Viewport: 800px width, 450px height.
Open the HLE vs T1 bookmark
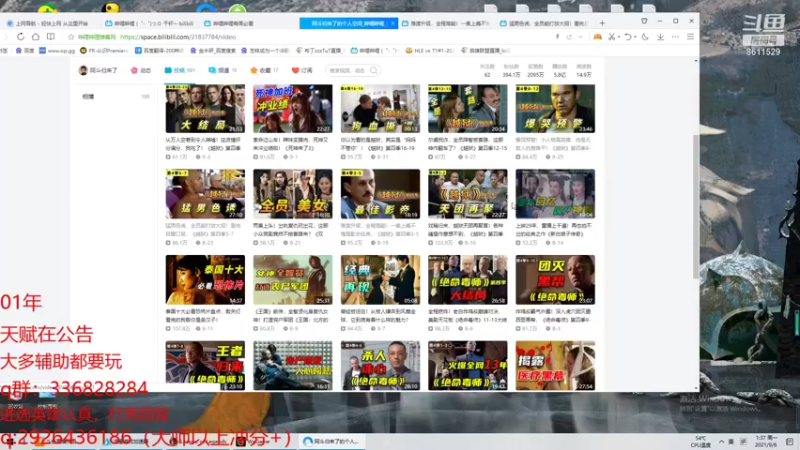[x=430, y=51]
